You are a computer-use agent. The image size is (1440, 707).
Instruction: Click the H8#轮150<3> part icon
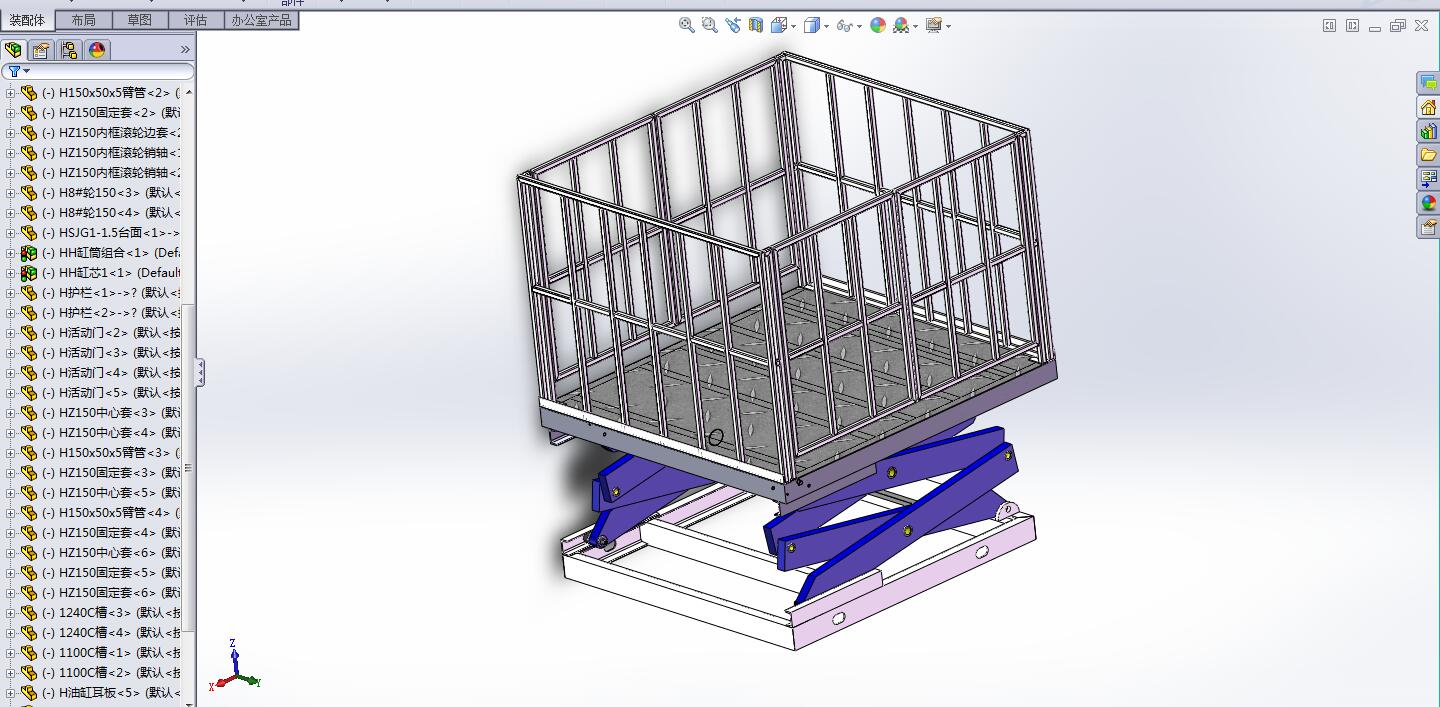click(x=29, y=193)
